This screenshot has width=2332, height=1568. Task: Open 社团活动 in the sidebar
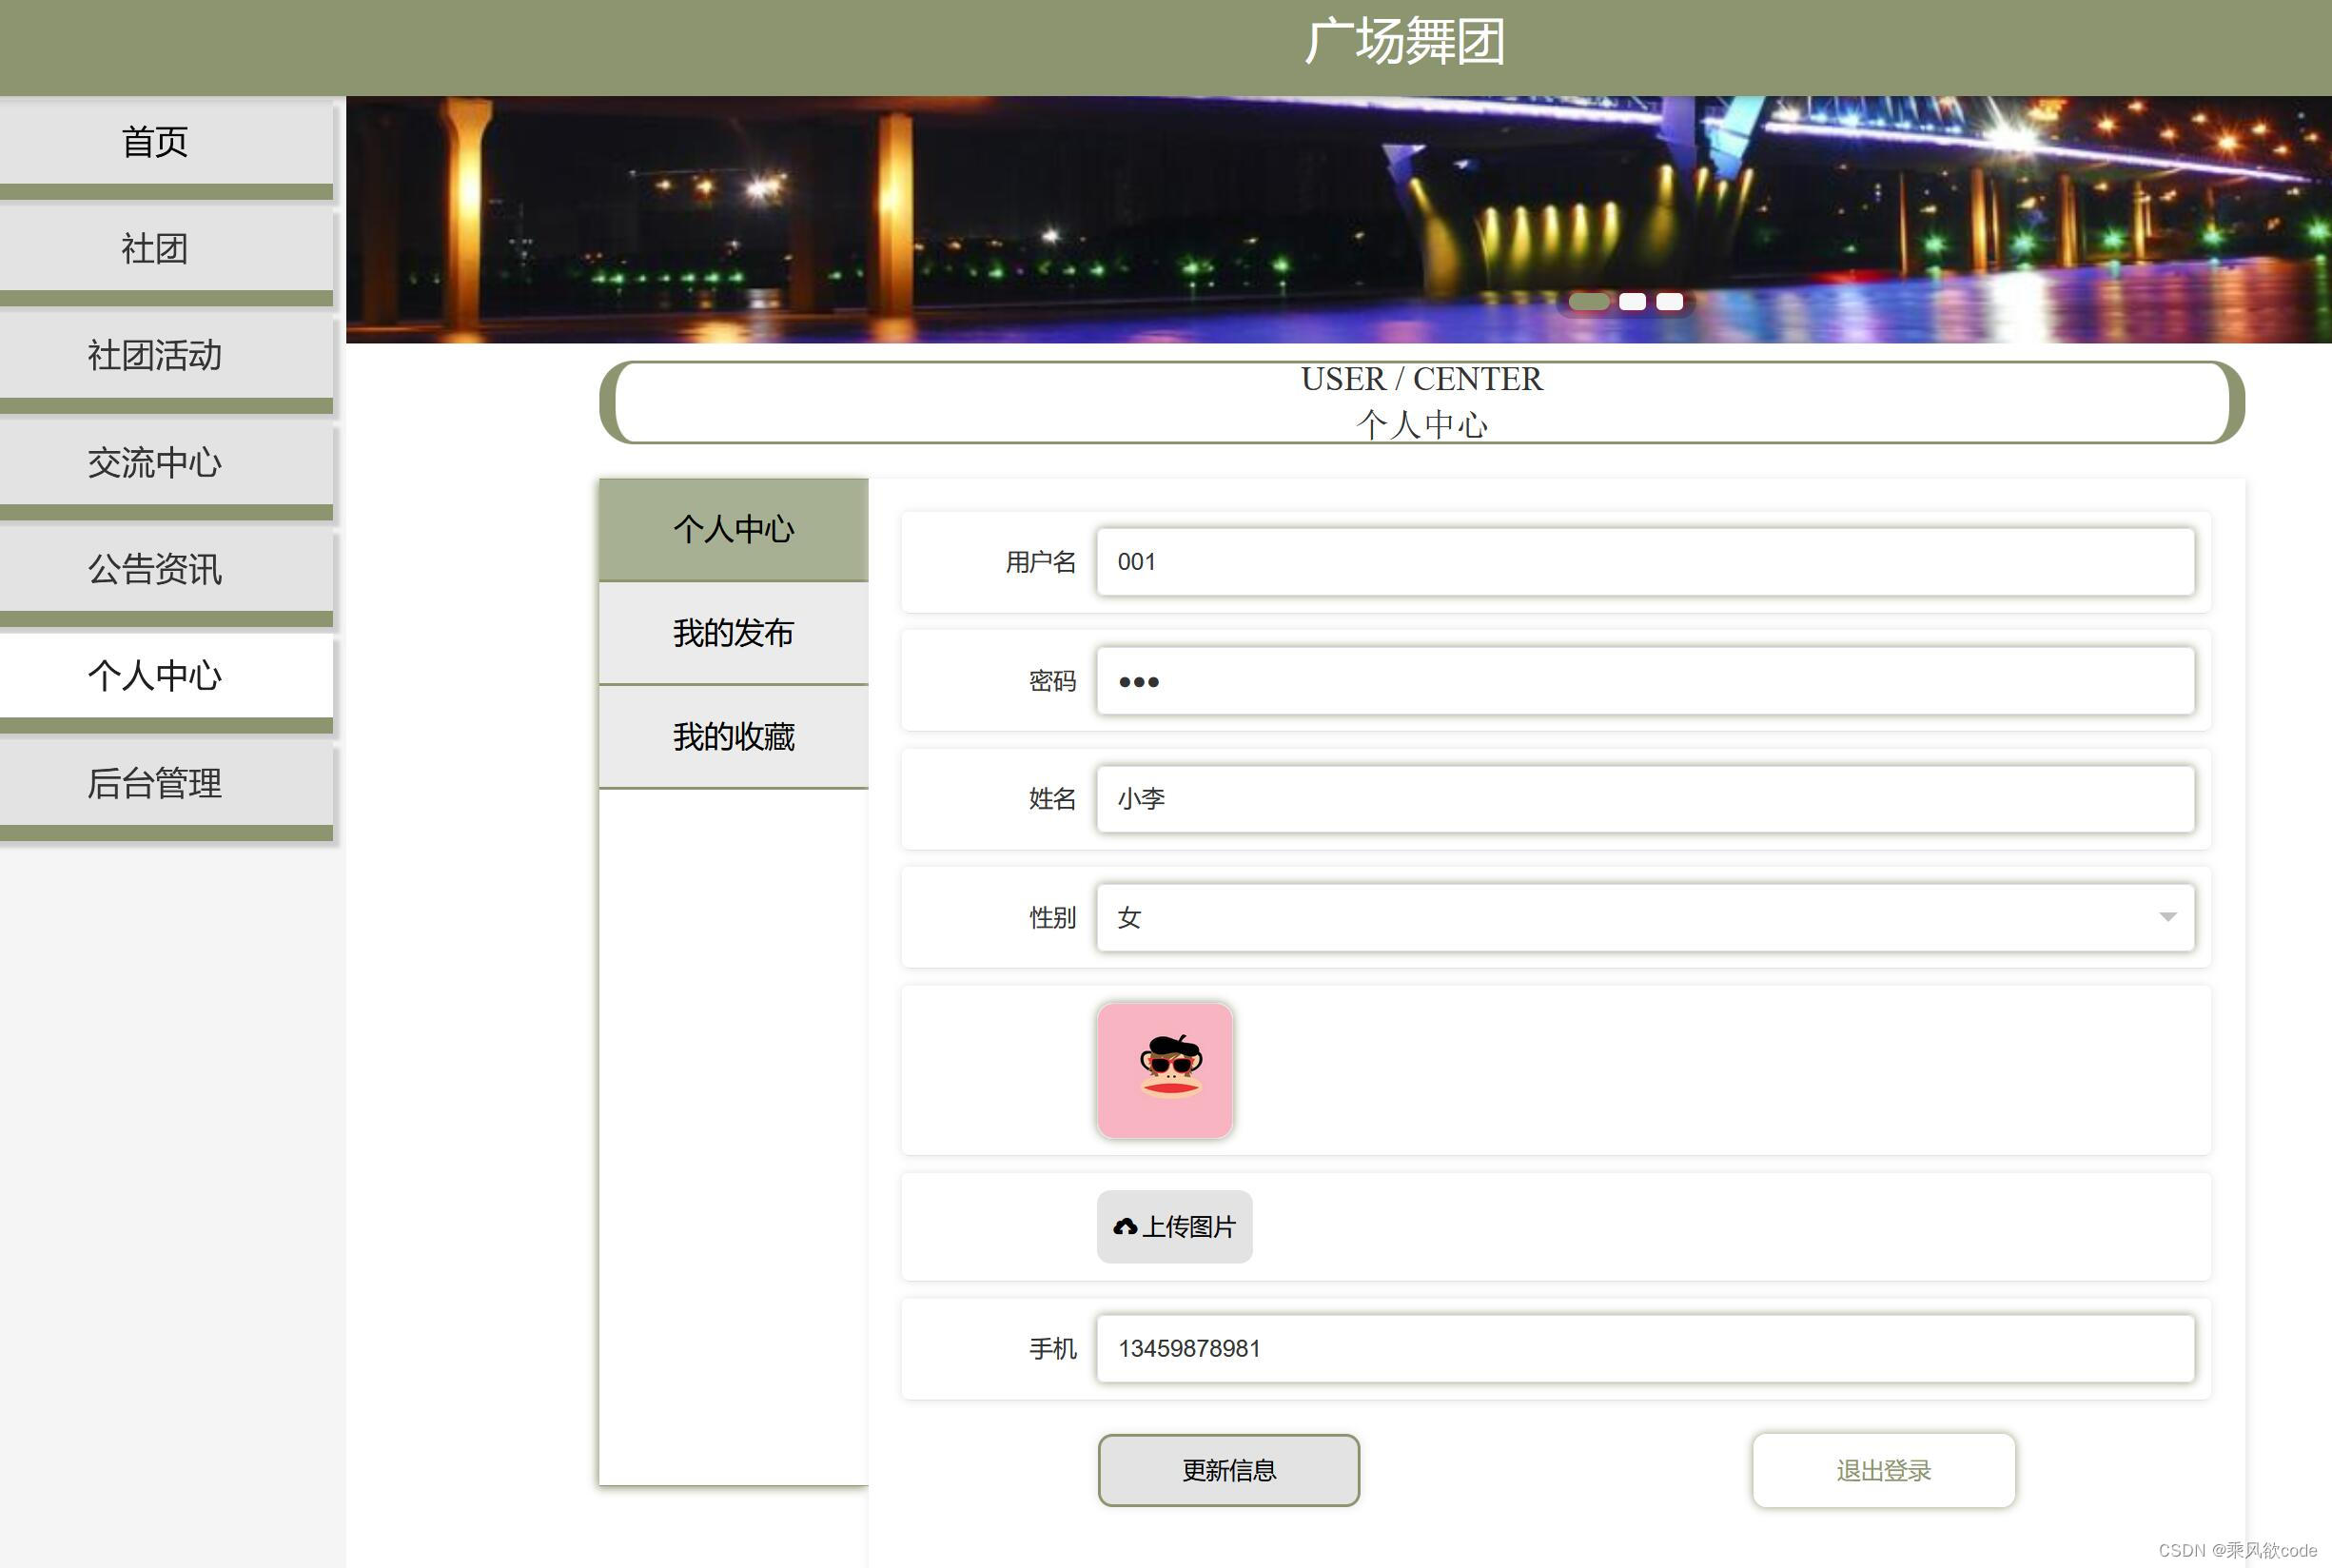coord(155,356)
